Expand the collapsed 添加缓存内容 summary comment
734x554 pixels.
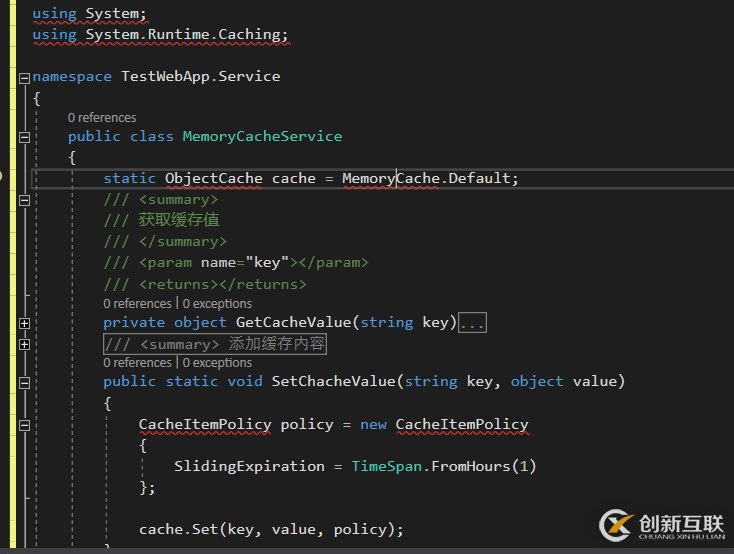point(25,344)
